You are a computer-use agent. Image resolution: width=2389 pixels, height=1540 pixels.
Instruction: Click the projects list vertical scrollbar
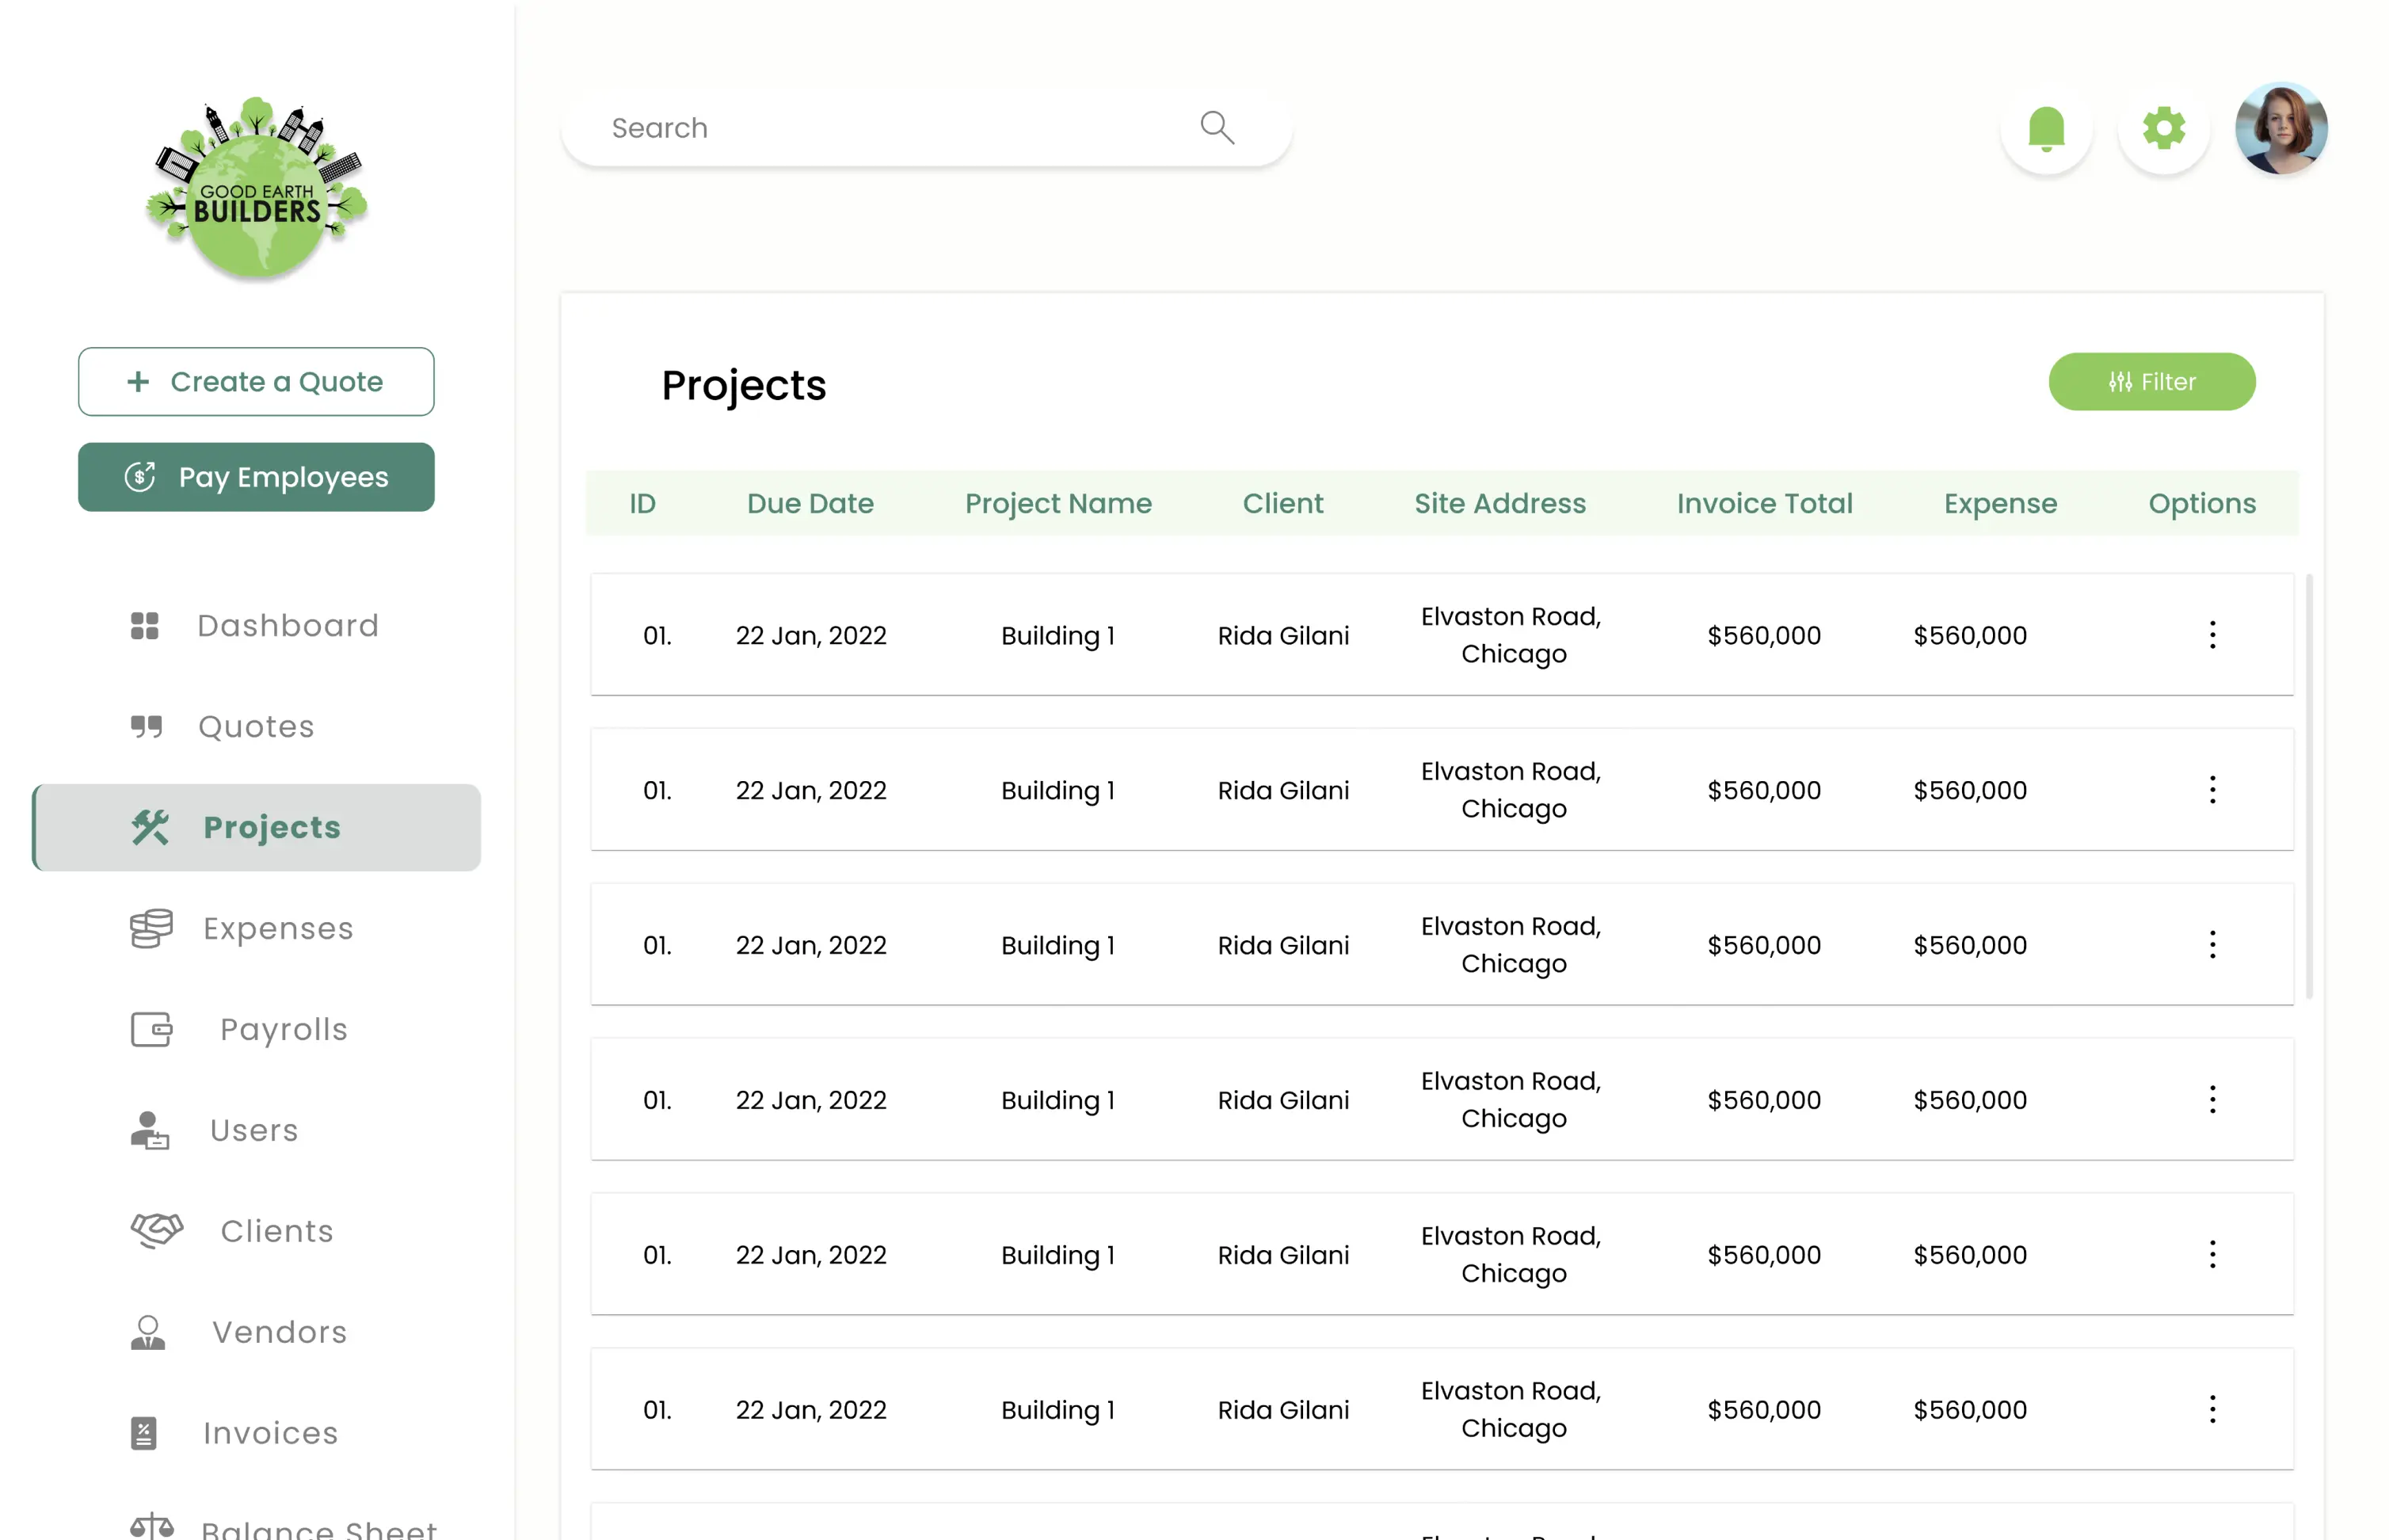point(2309,786)
